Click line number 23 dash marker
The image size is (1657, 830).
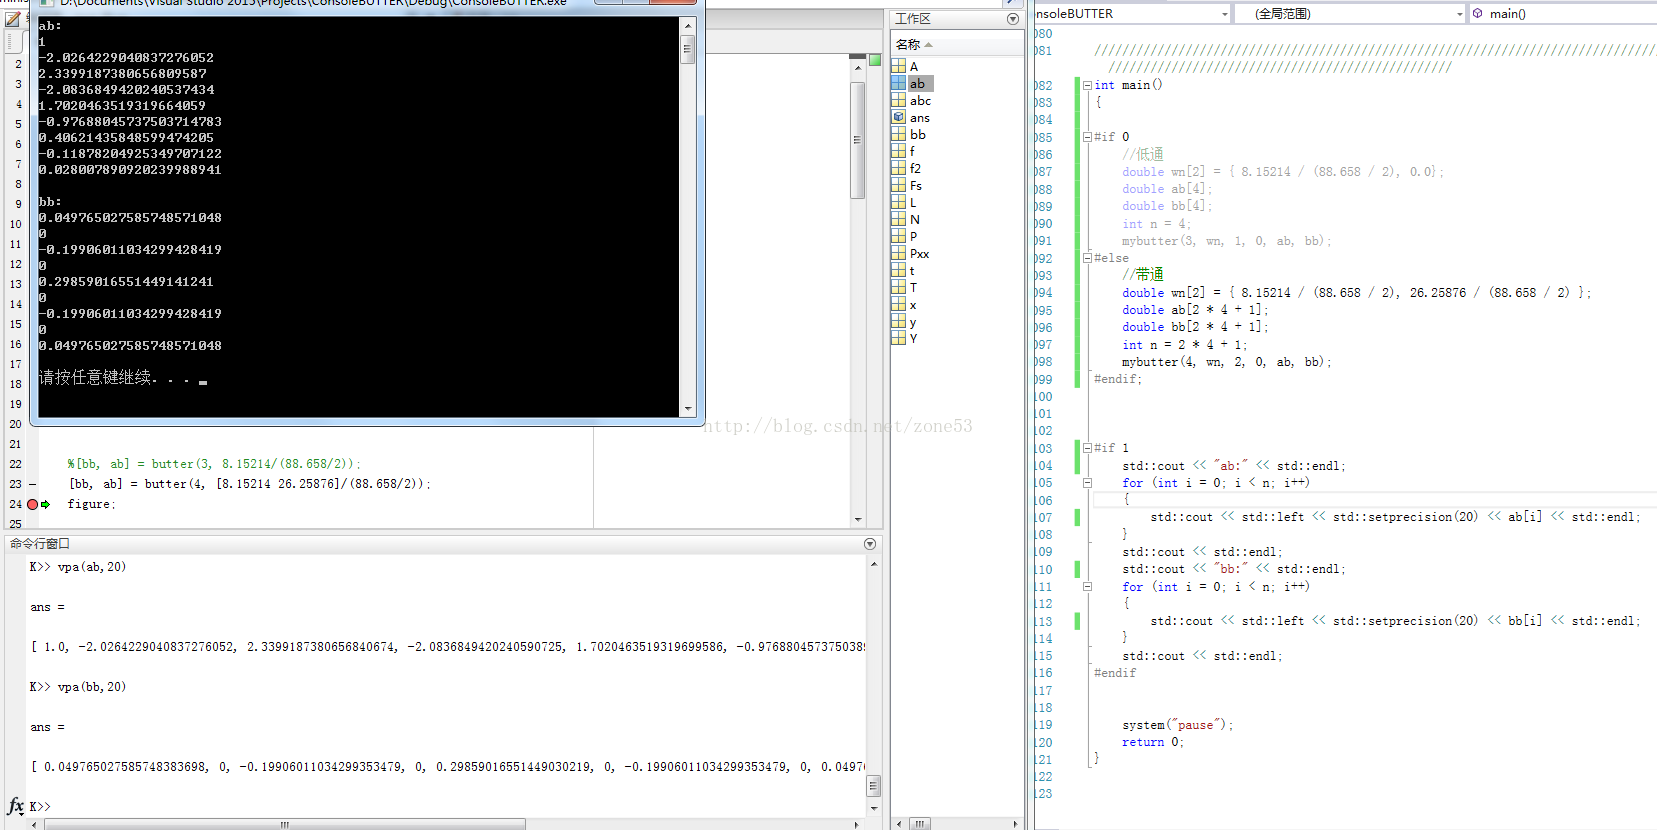tap(32, 484)
